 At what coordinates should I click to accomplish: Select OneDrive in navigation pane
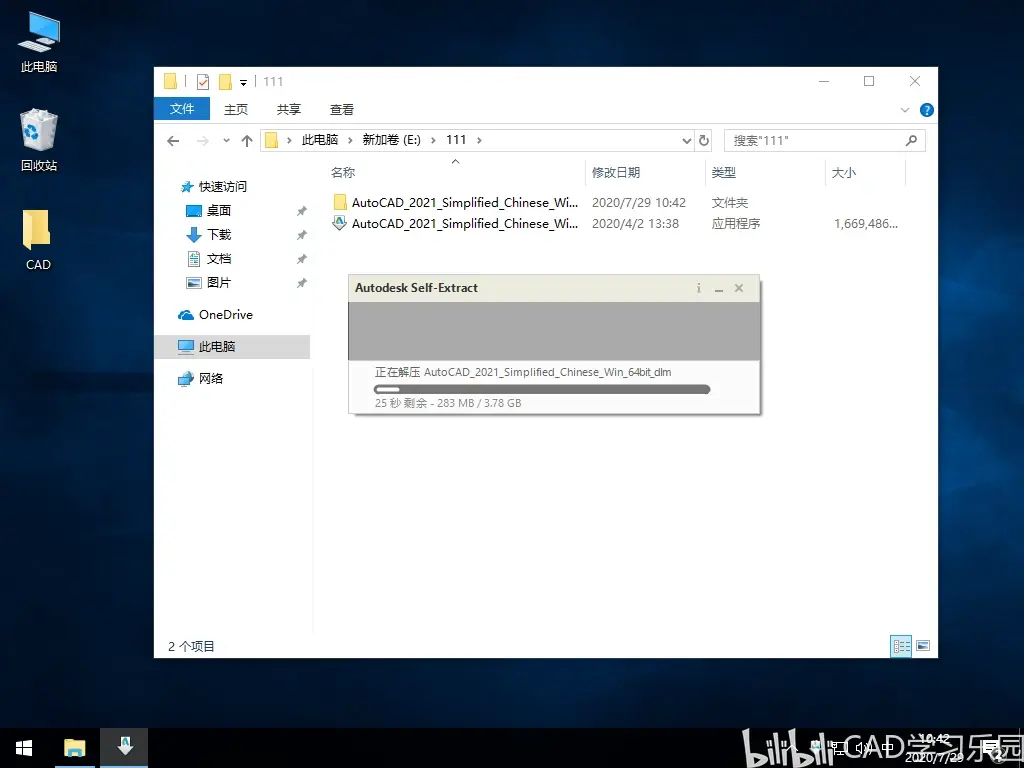216,315
